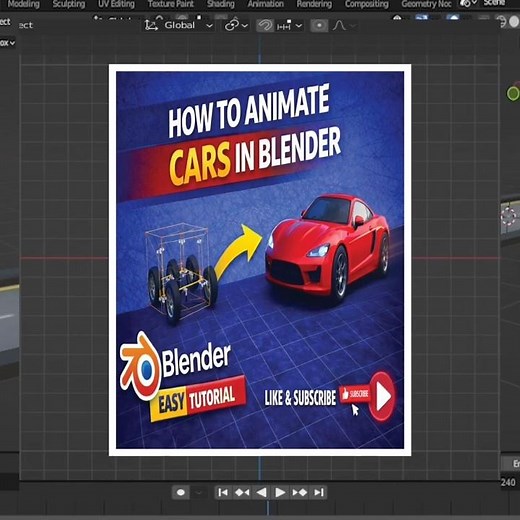The image size is (520, 520).
Task: Open the Compositing workspace tab
Action: coord(367,4)
